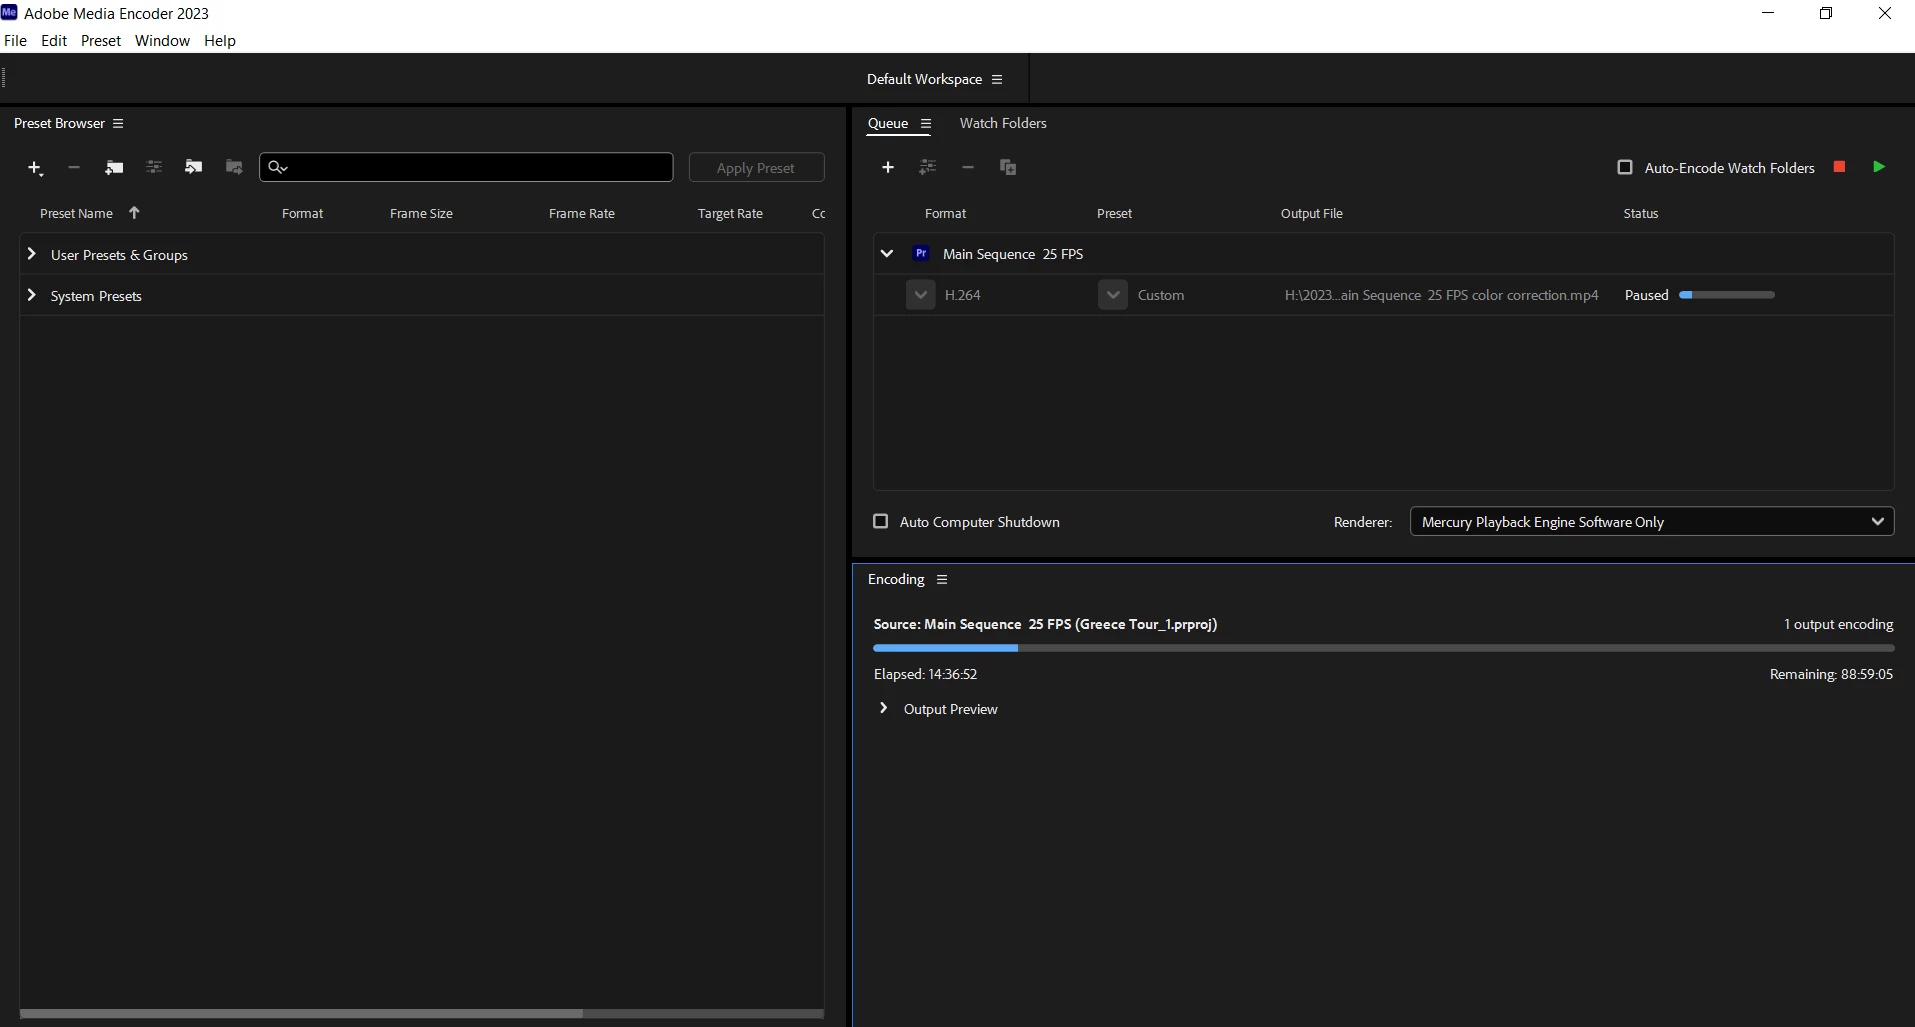Stop queue red square button

tap(1839, 167)
